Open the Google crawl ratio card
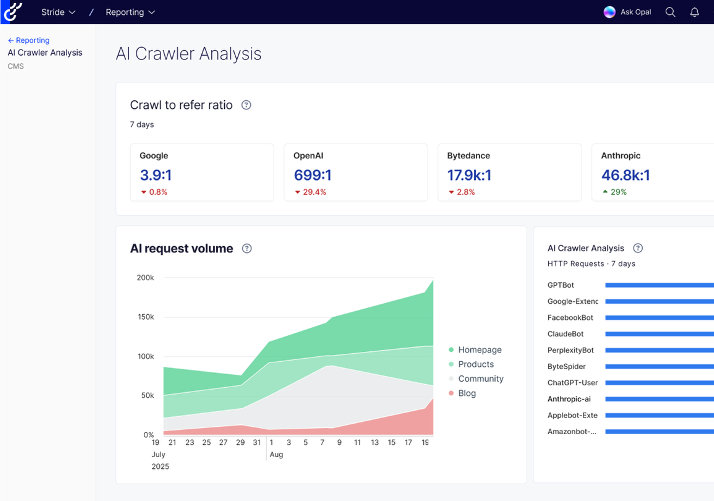This screenshot has width=714, height=501. click(202, 172)
